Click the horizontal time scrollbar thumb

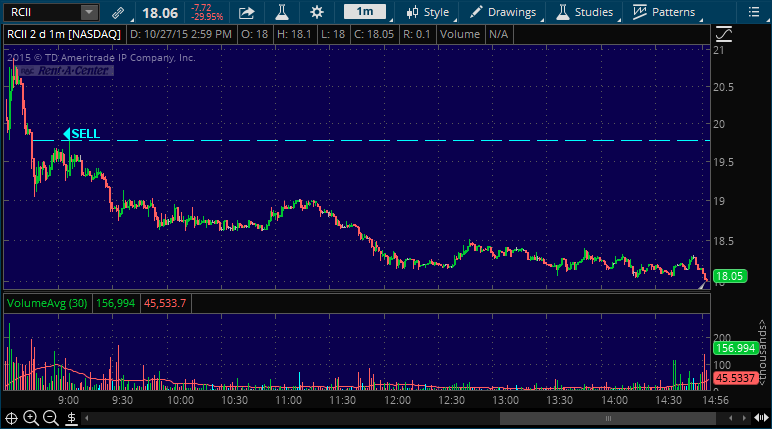(x=600, y=418)
